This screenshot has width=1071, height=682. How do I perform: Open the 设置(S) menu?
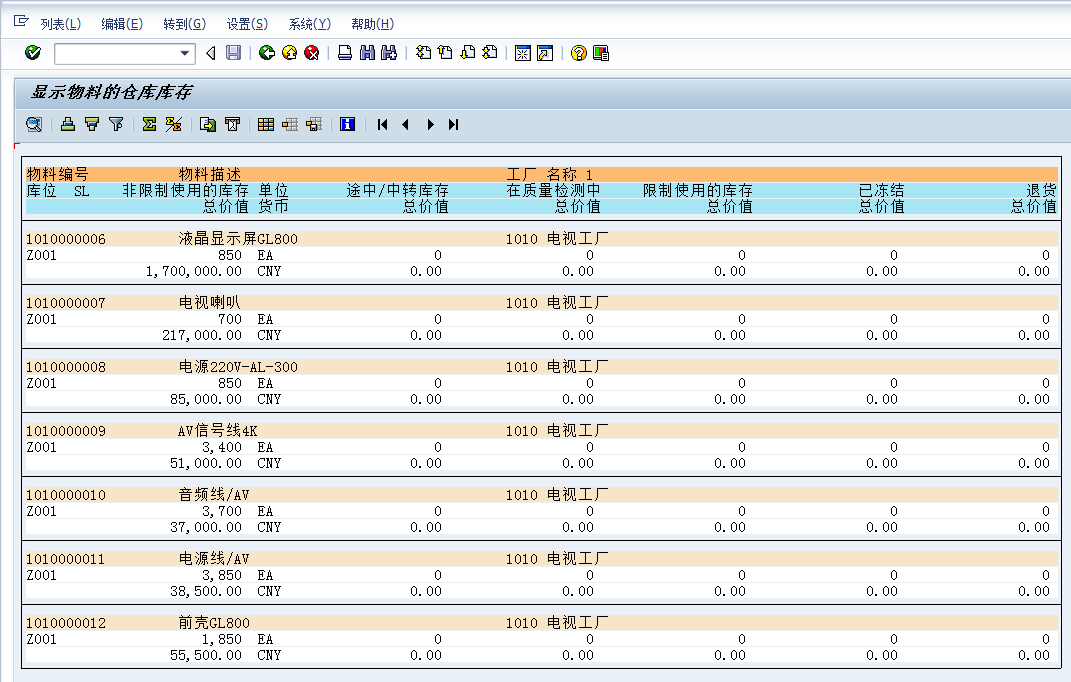click(245, 23)
